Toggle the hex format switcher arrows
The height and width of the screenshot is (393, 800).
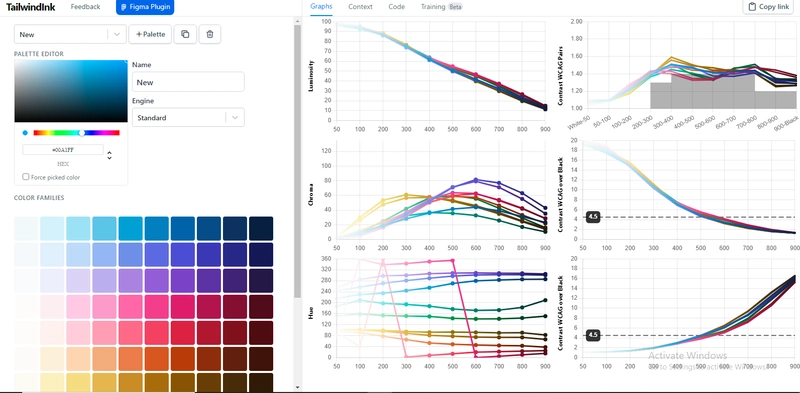[109, 155]
